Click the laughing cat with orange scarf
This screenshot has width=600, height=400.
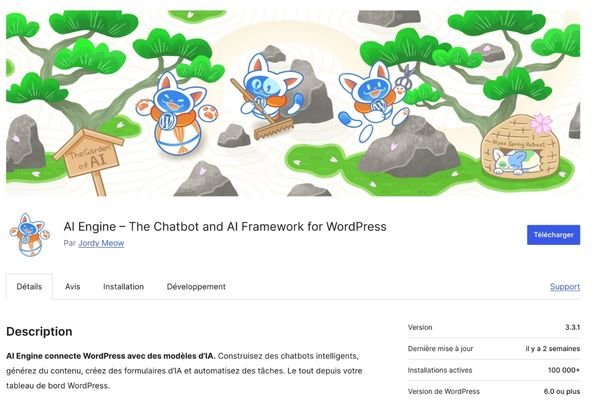(177, 112)
